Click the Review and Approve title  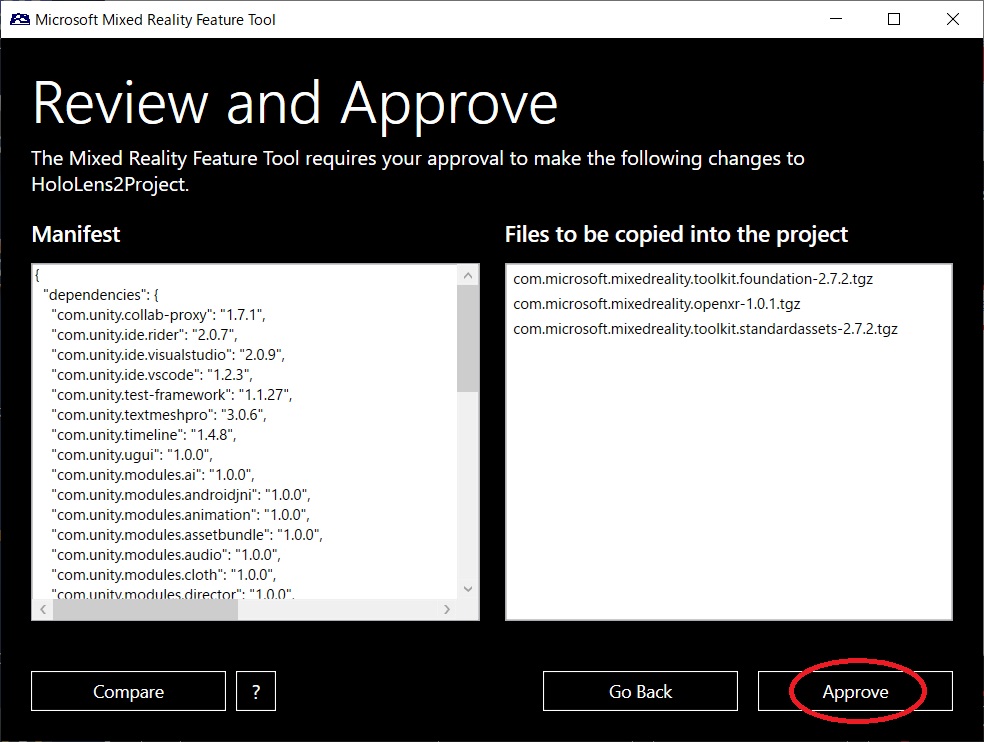click(295, 104)
